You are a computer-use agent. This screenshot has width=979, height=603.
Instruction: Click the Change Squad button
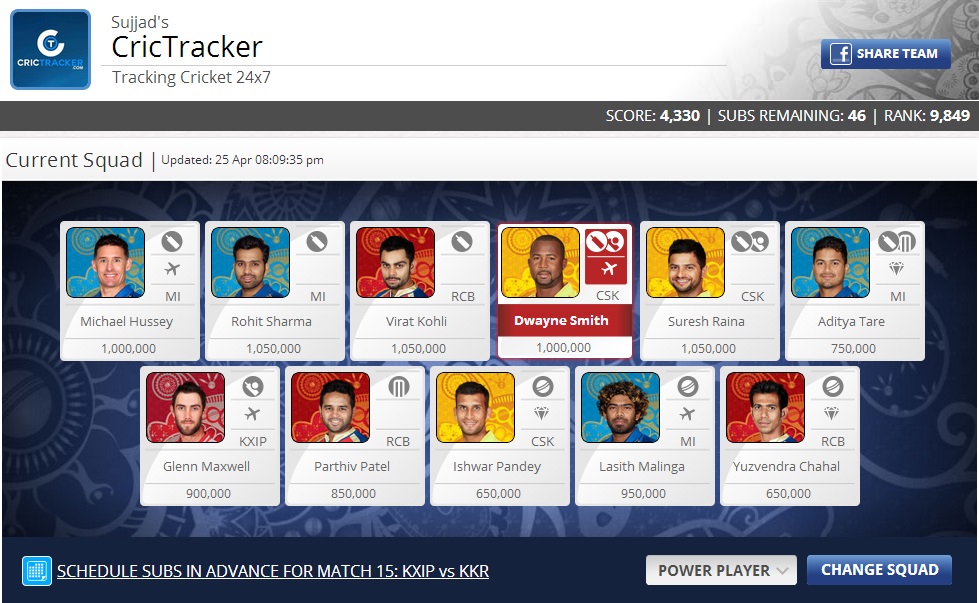point(879,569)
